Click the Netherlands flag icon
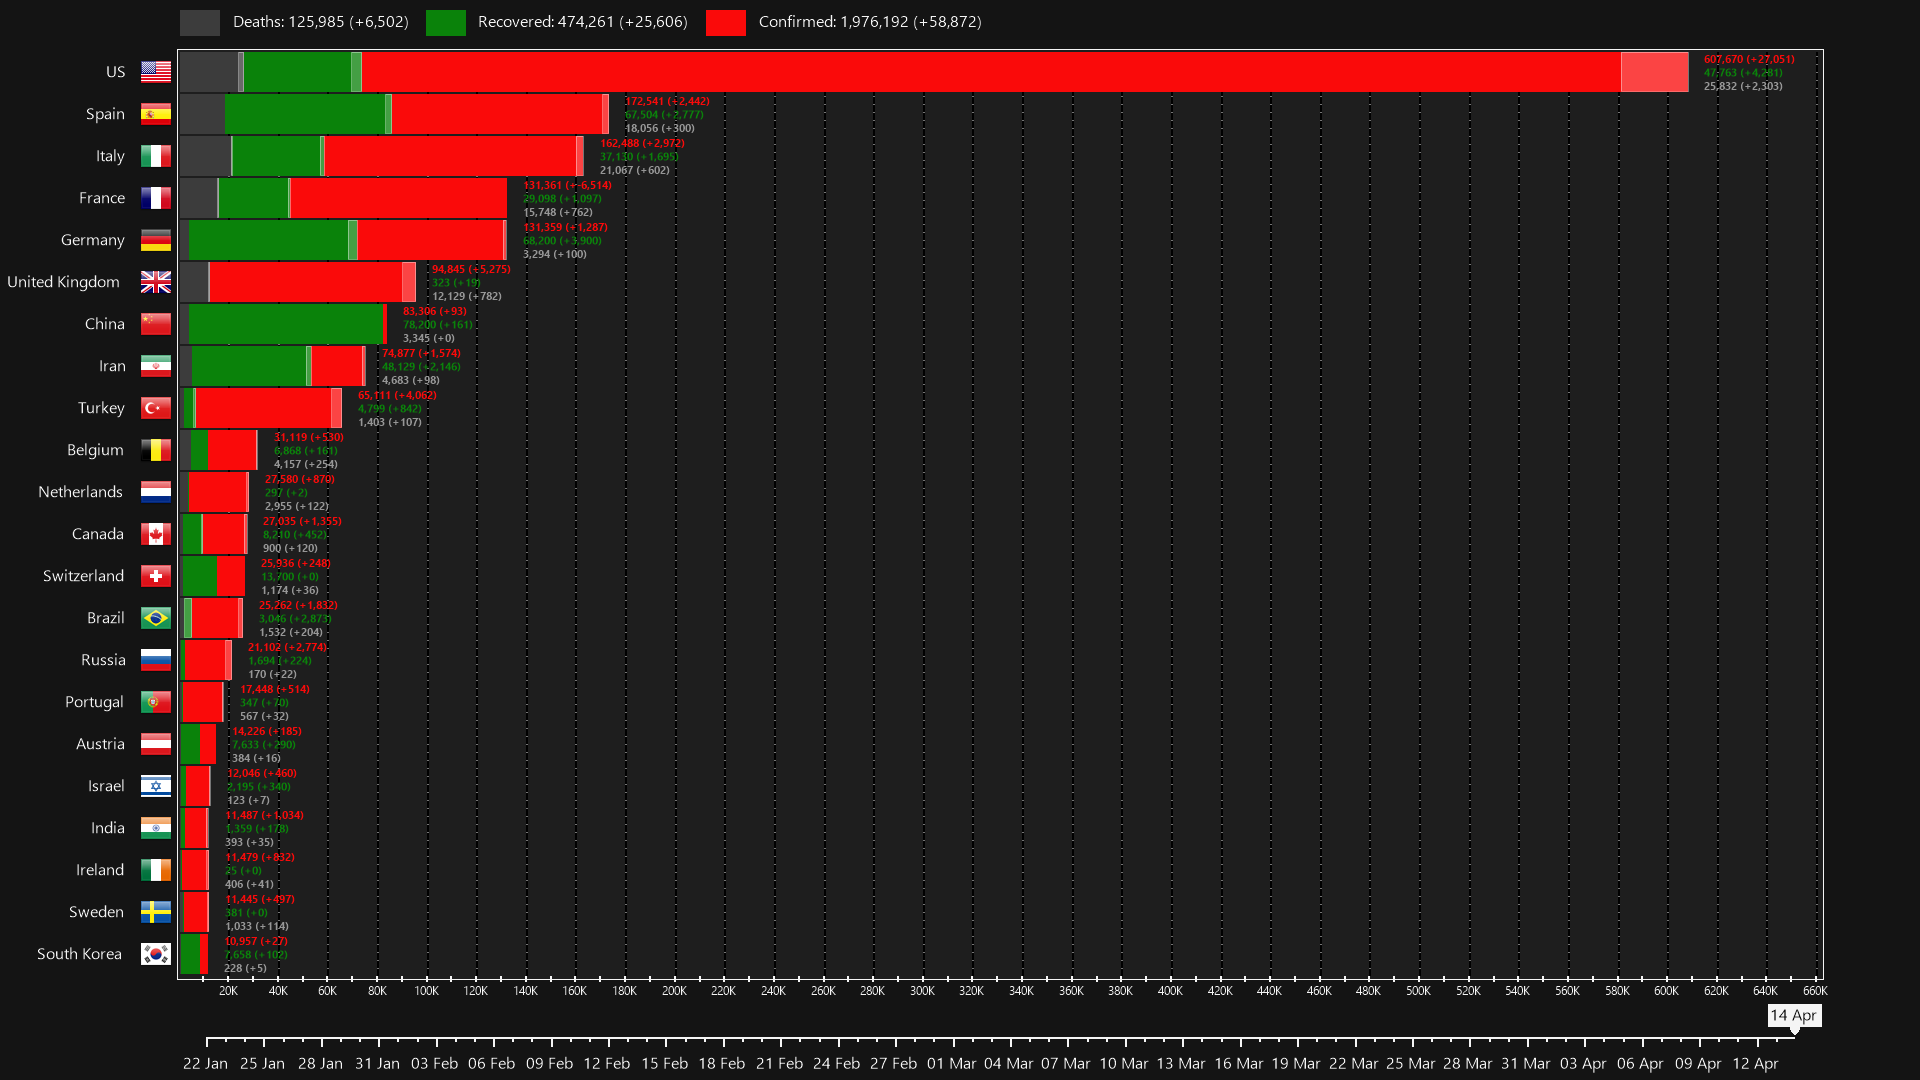 [156, 492]
